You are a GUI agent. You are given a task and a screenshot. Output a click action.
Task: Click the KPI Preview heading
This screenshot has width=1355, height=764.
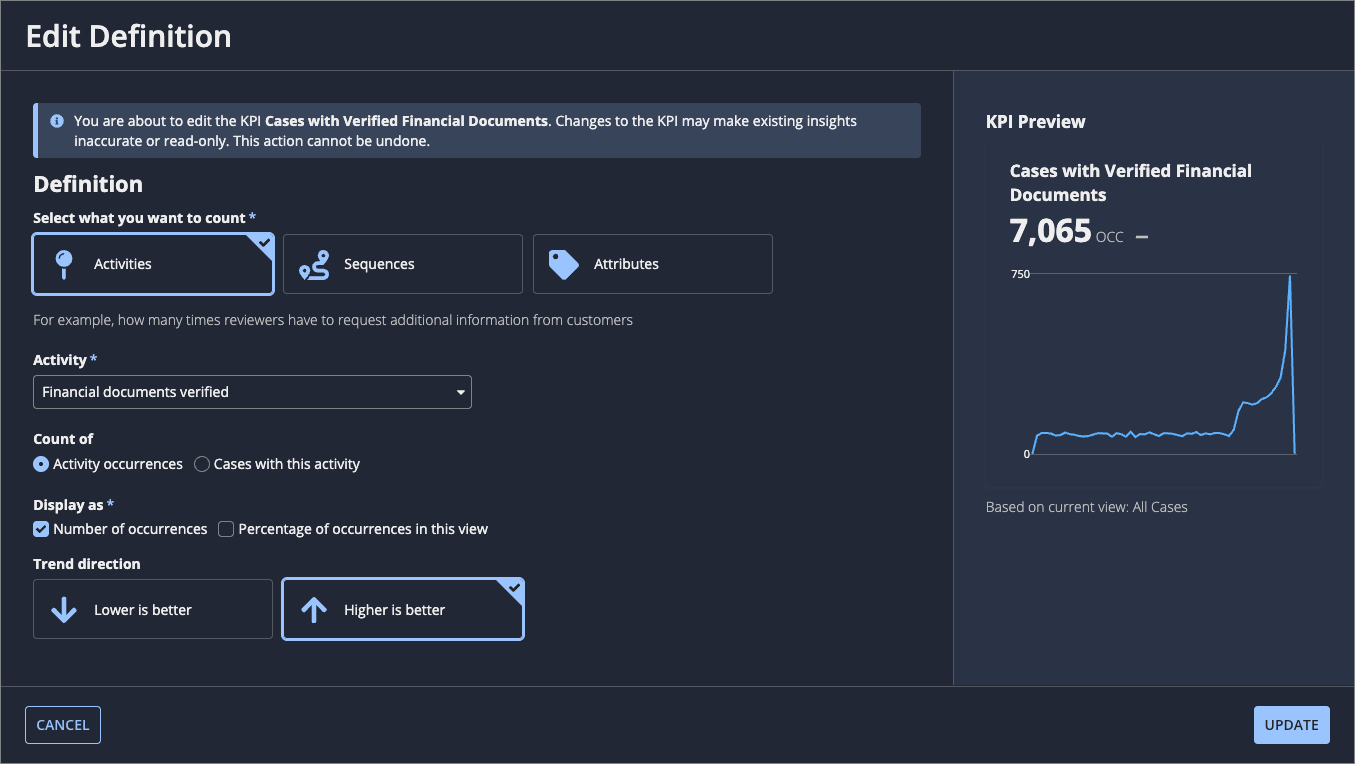pyautogui.click(x=1035, y=121)
